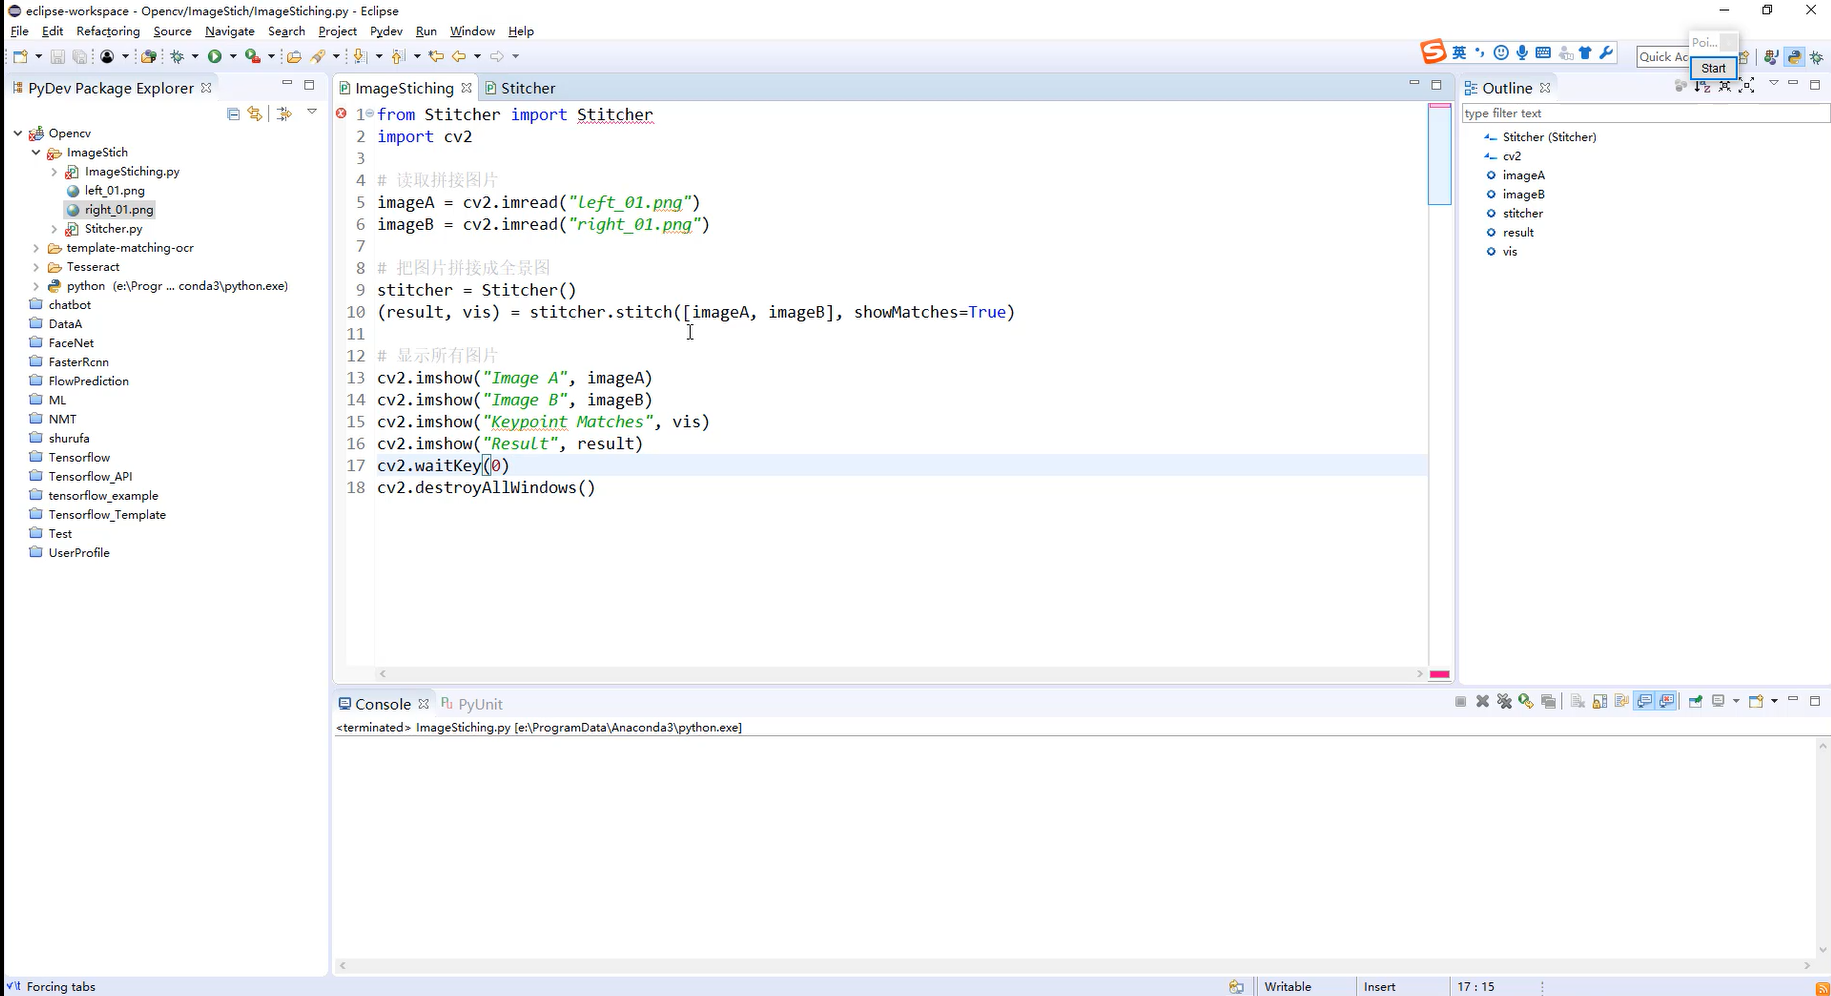Switch to the PyDev perspective python icon
1831x996 pixels.
pos(1794,57)
